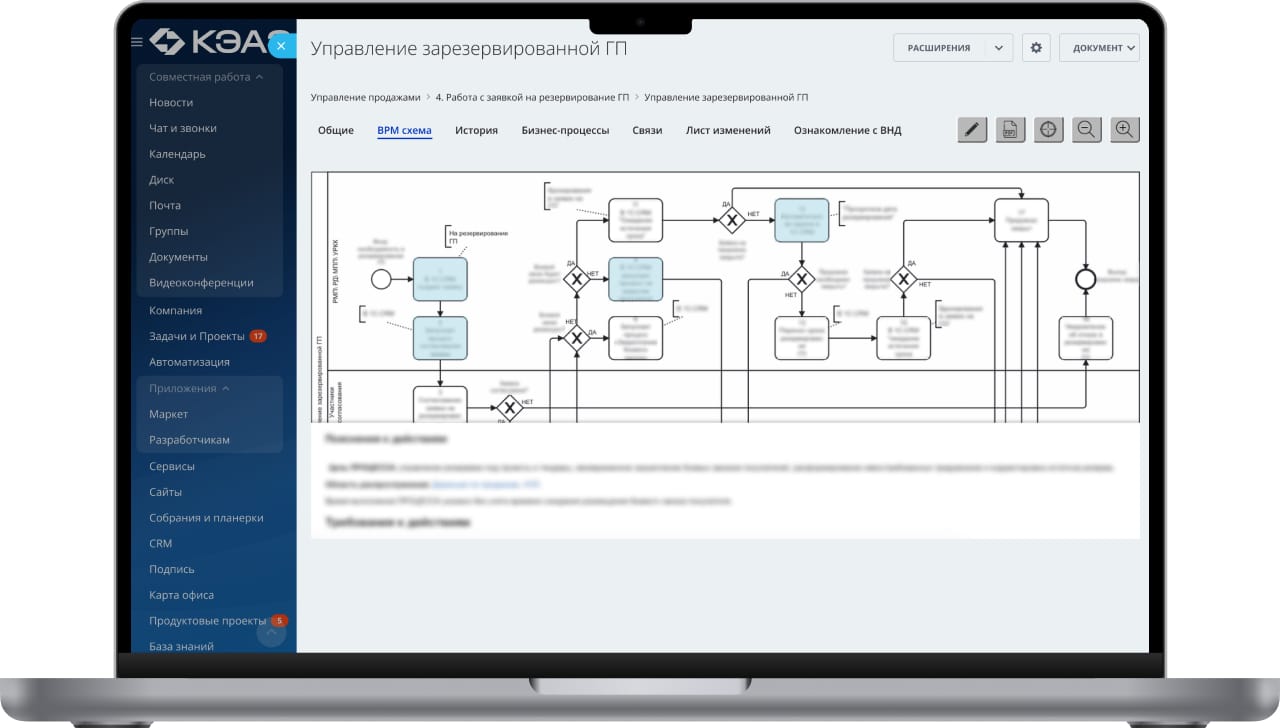Zoom in on the BPM diagram
Image resolution: width=1280 pixels, height=728 pixels.
1124,130
